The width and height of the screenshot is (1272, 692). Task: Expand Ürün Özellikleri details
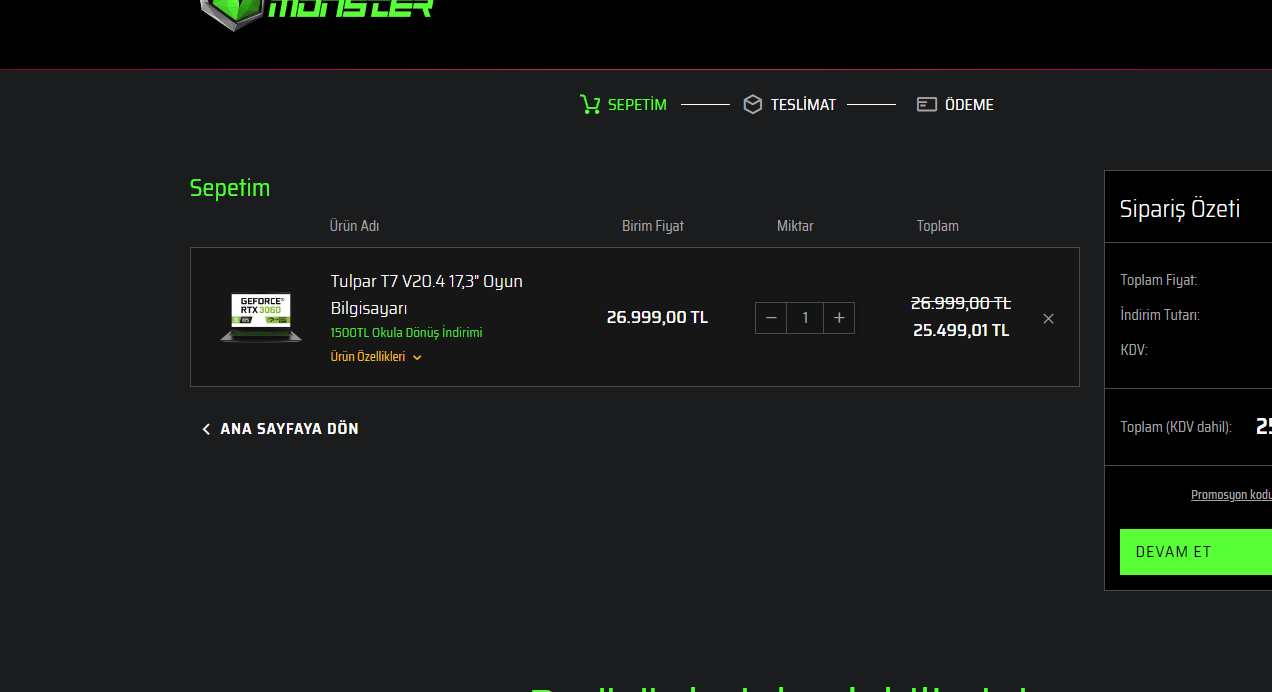point(376,357)
